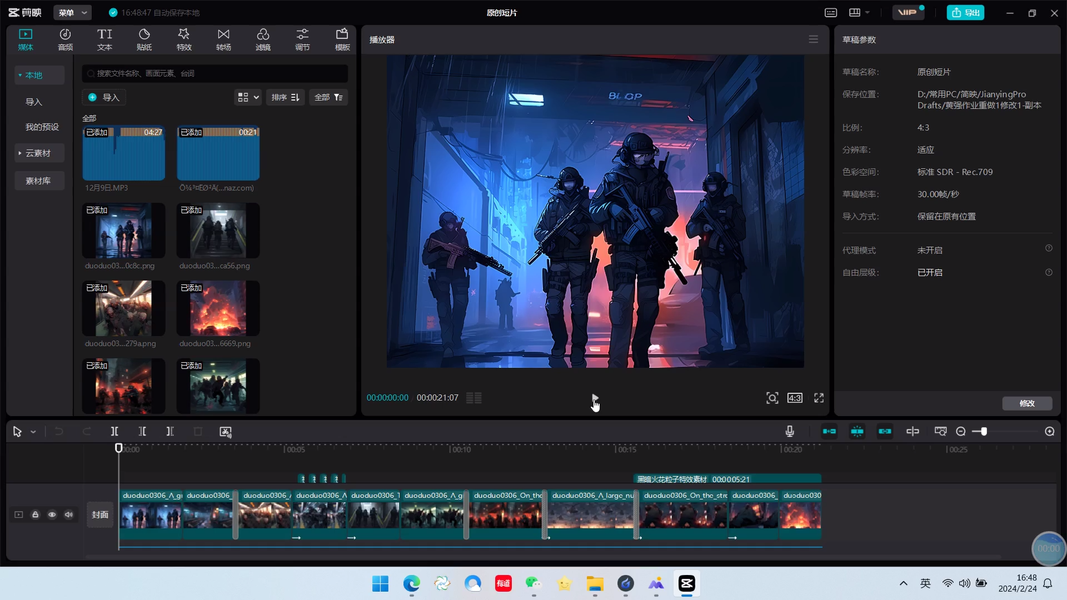Toggle lock on the main video track
Viewport: 1067px width, 600px height.
point(35,515)
